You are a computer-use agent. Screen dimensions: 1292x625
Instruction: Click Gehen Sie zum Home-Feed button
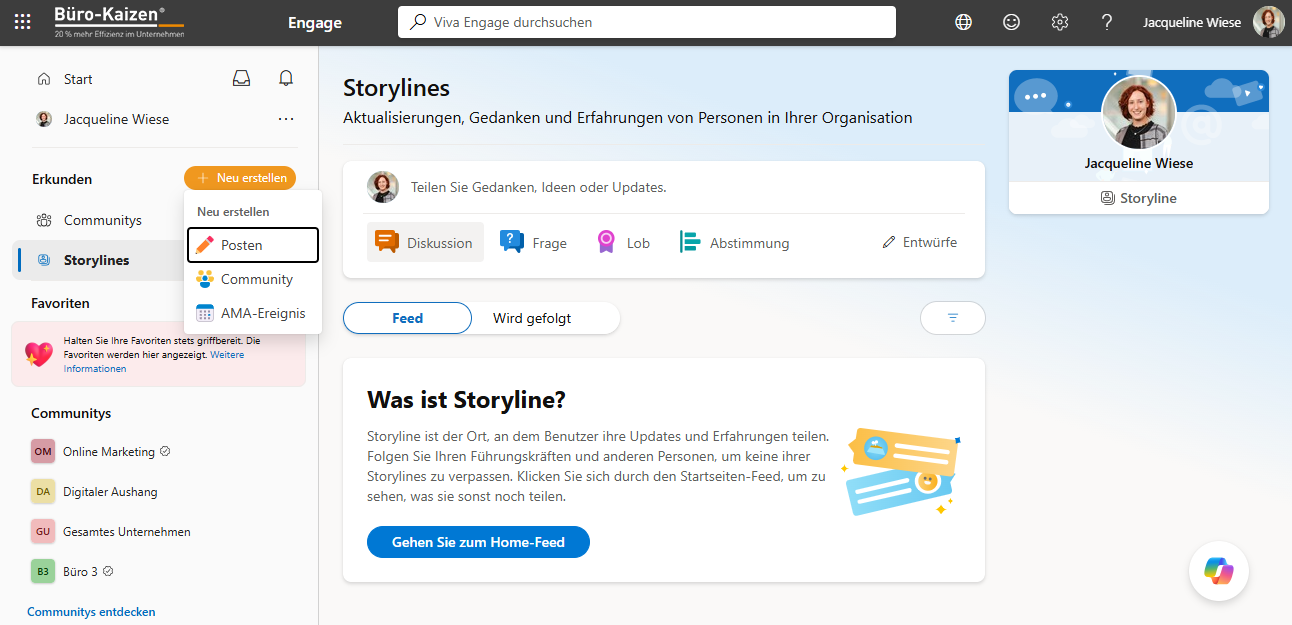click(x=478, y=542)
